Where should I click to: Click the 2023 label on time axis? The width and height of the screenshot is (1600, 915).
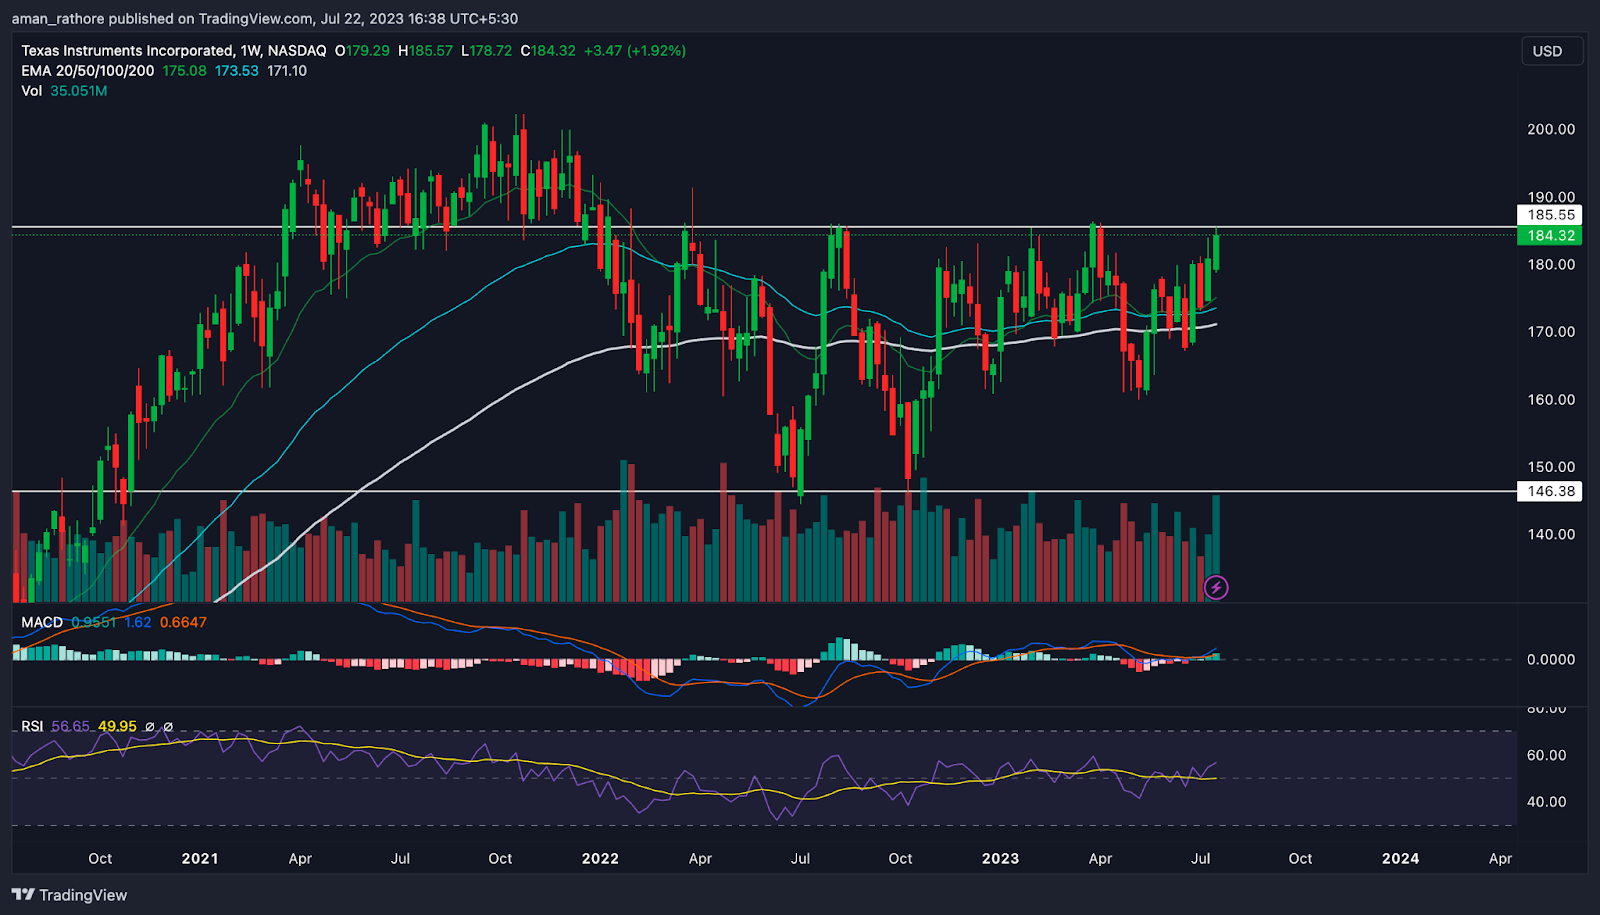pos(1000,858)
